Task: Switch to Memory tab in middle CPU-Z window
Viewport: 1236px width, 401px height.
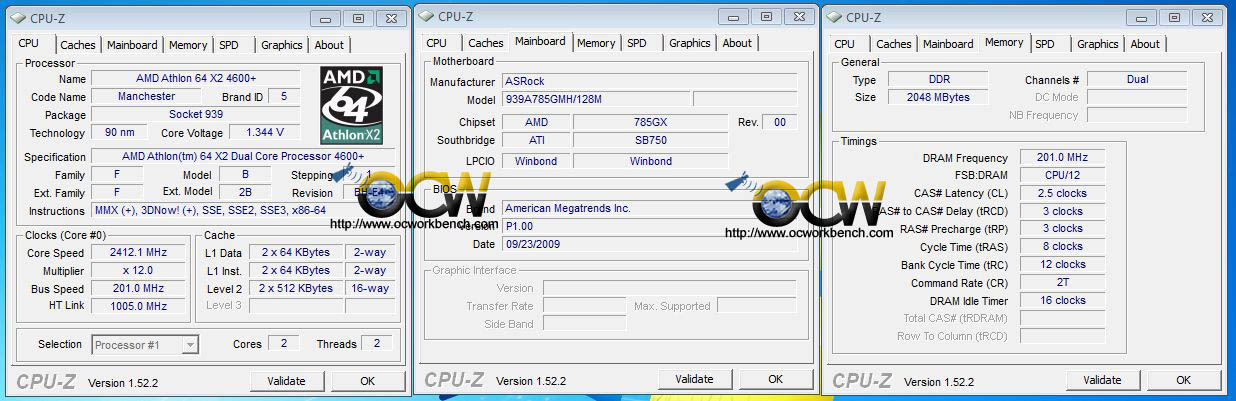Action: 596,43
